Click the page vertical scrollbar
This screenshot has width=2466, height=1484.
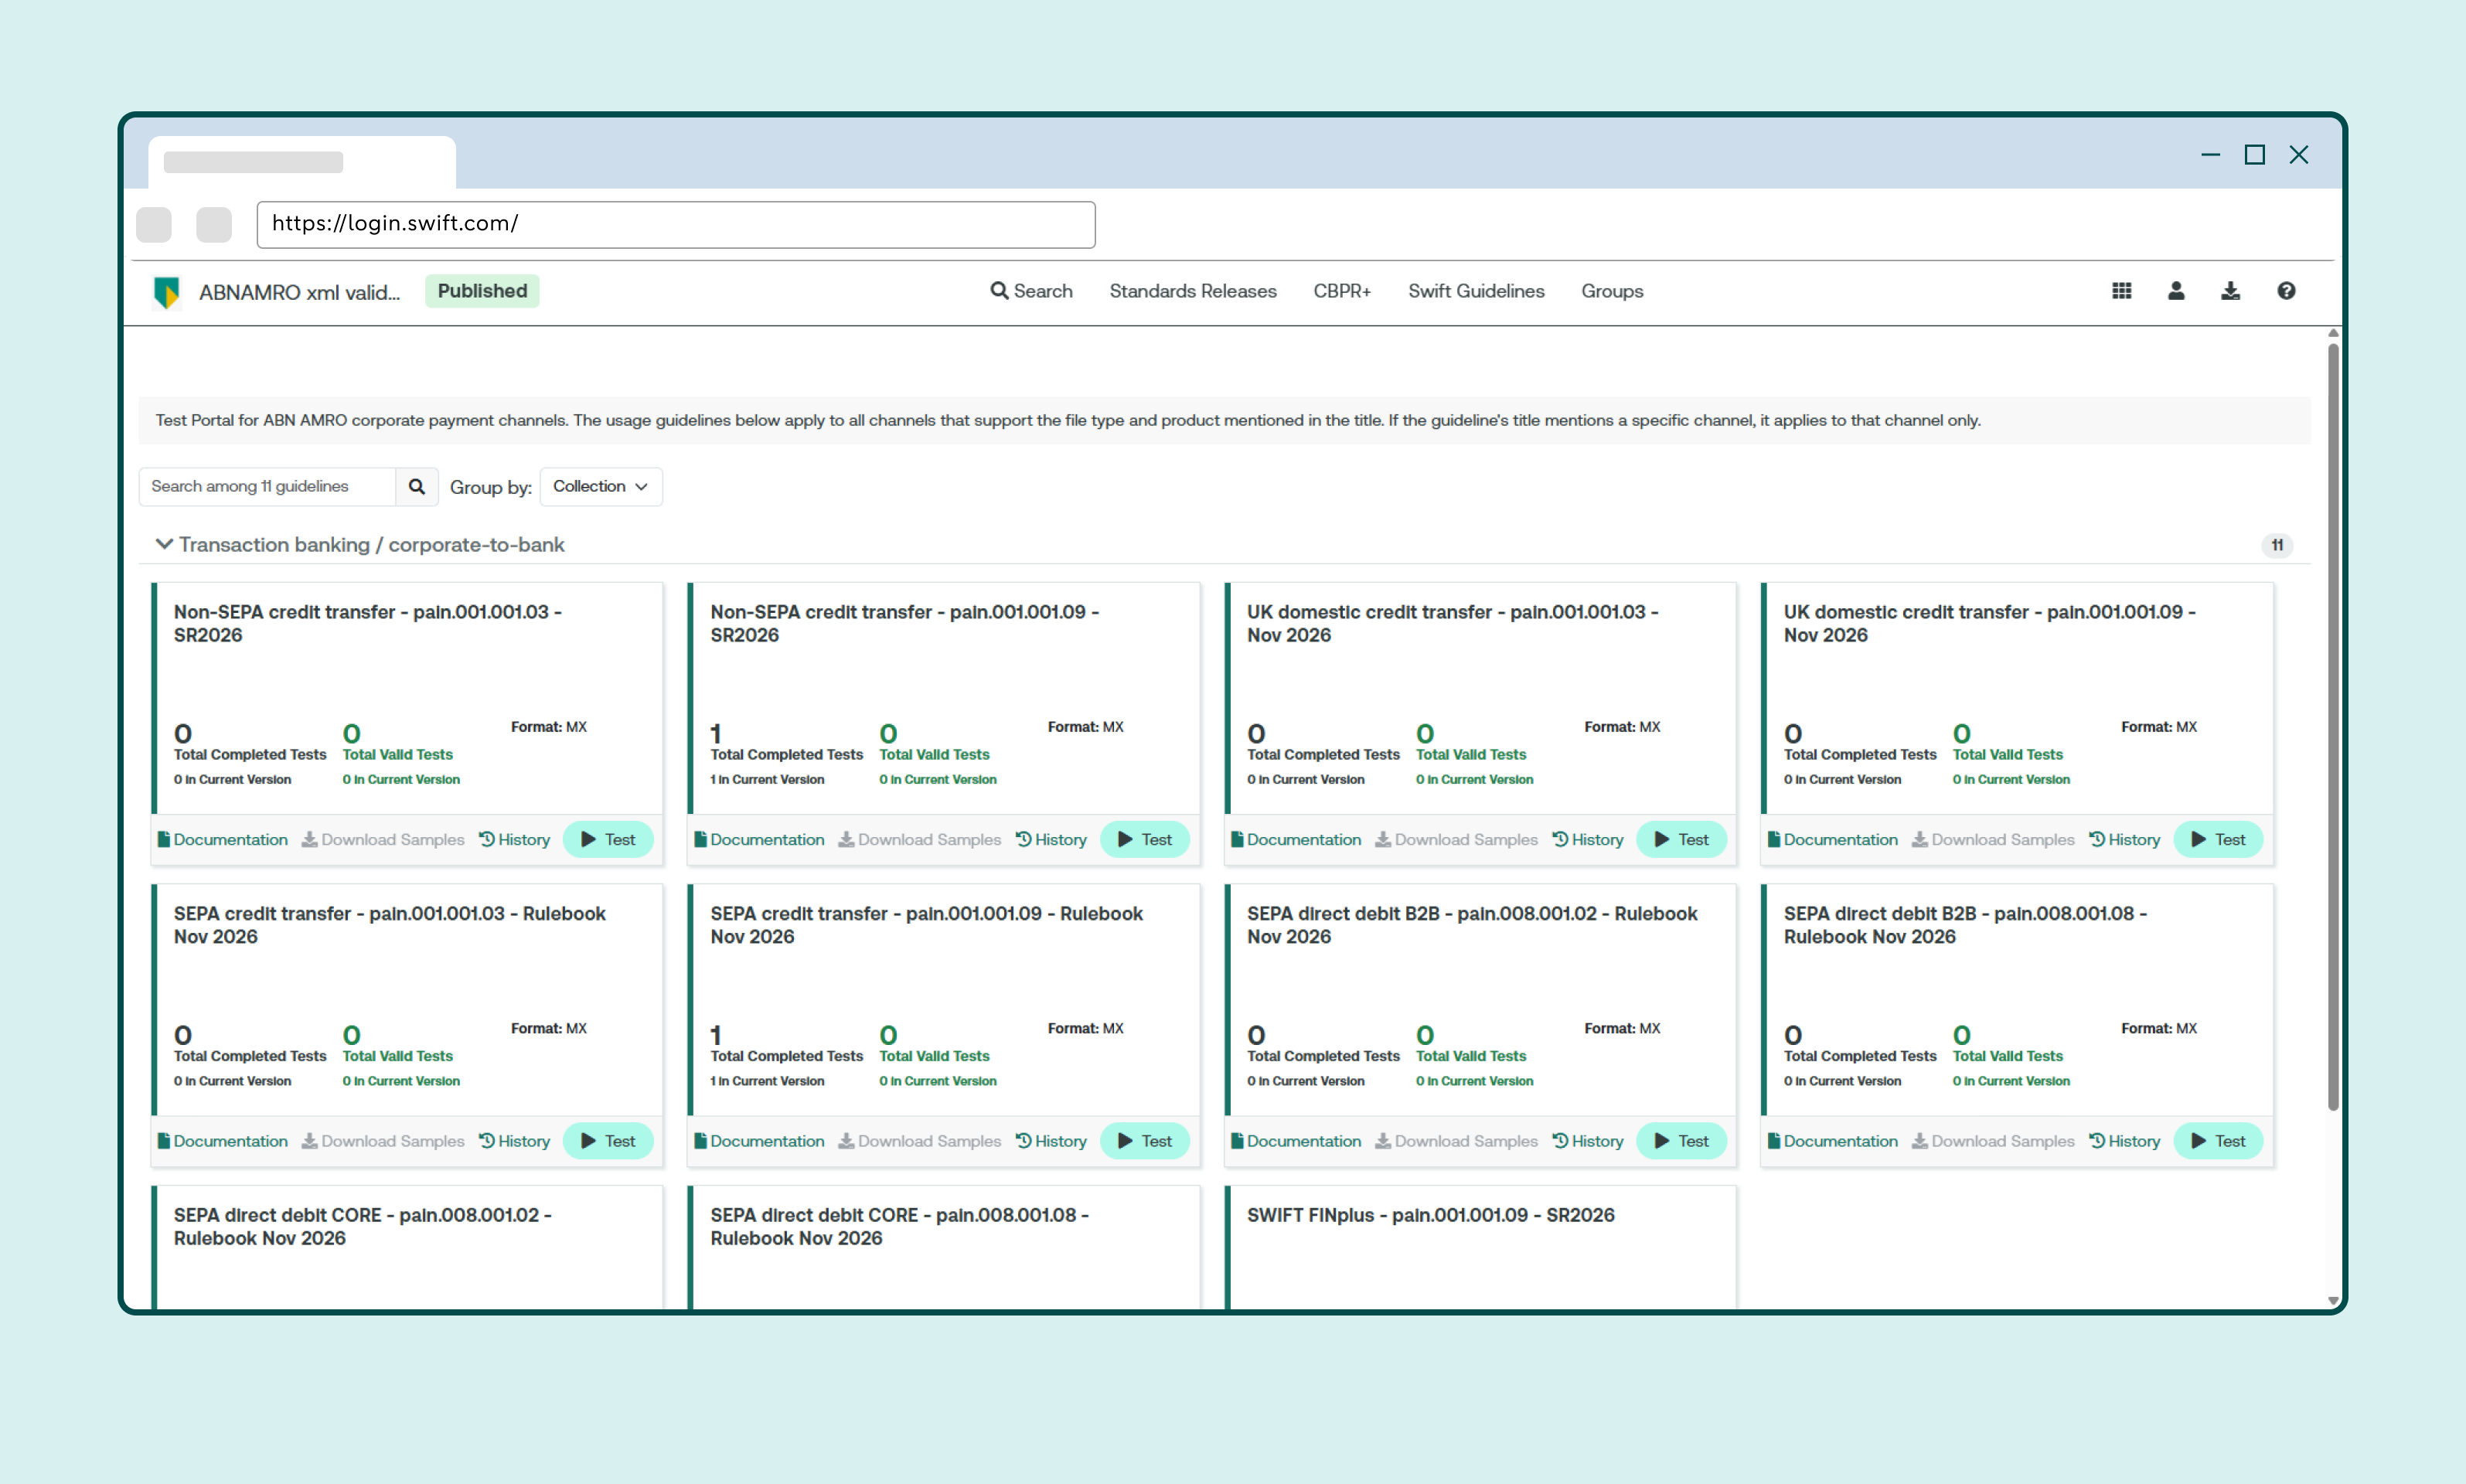click(x=2332, y=727)
